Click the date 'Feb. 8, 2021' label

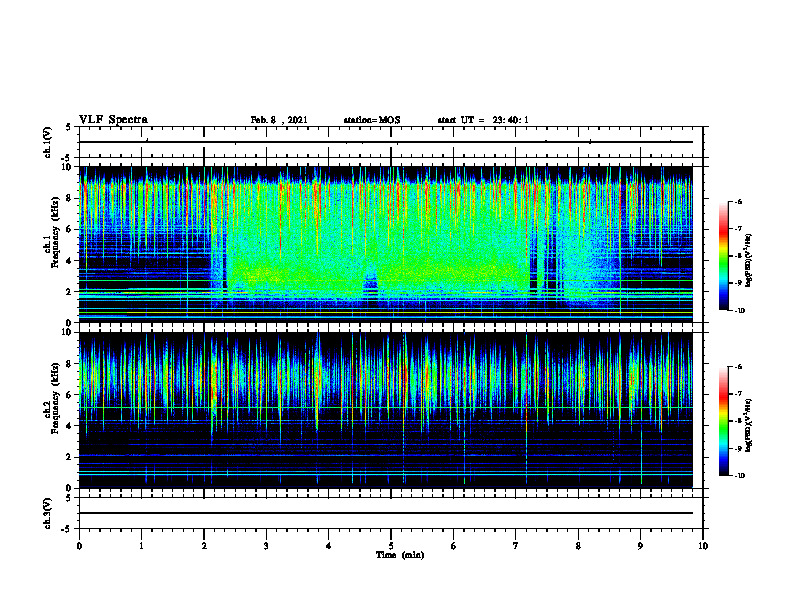[279, 120]
